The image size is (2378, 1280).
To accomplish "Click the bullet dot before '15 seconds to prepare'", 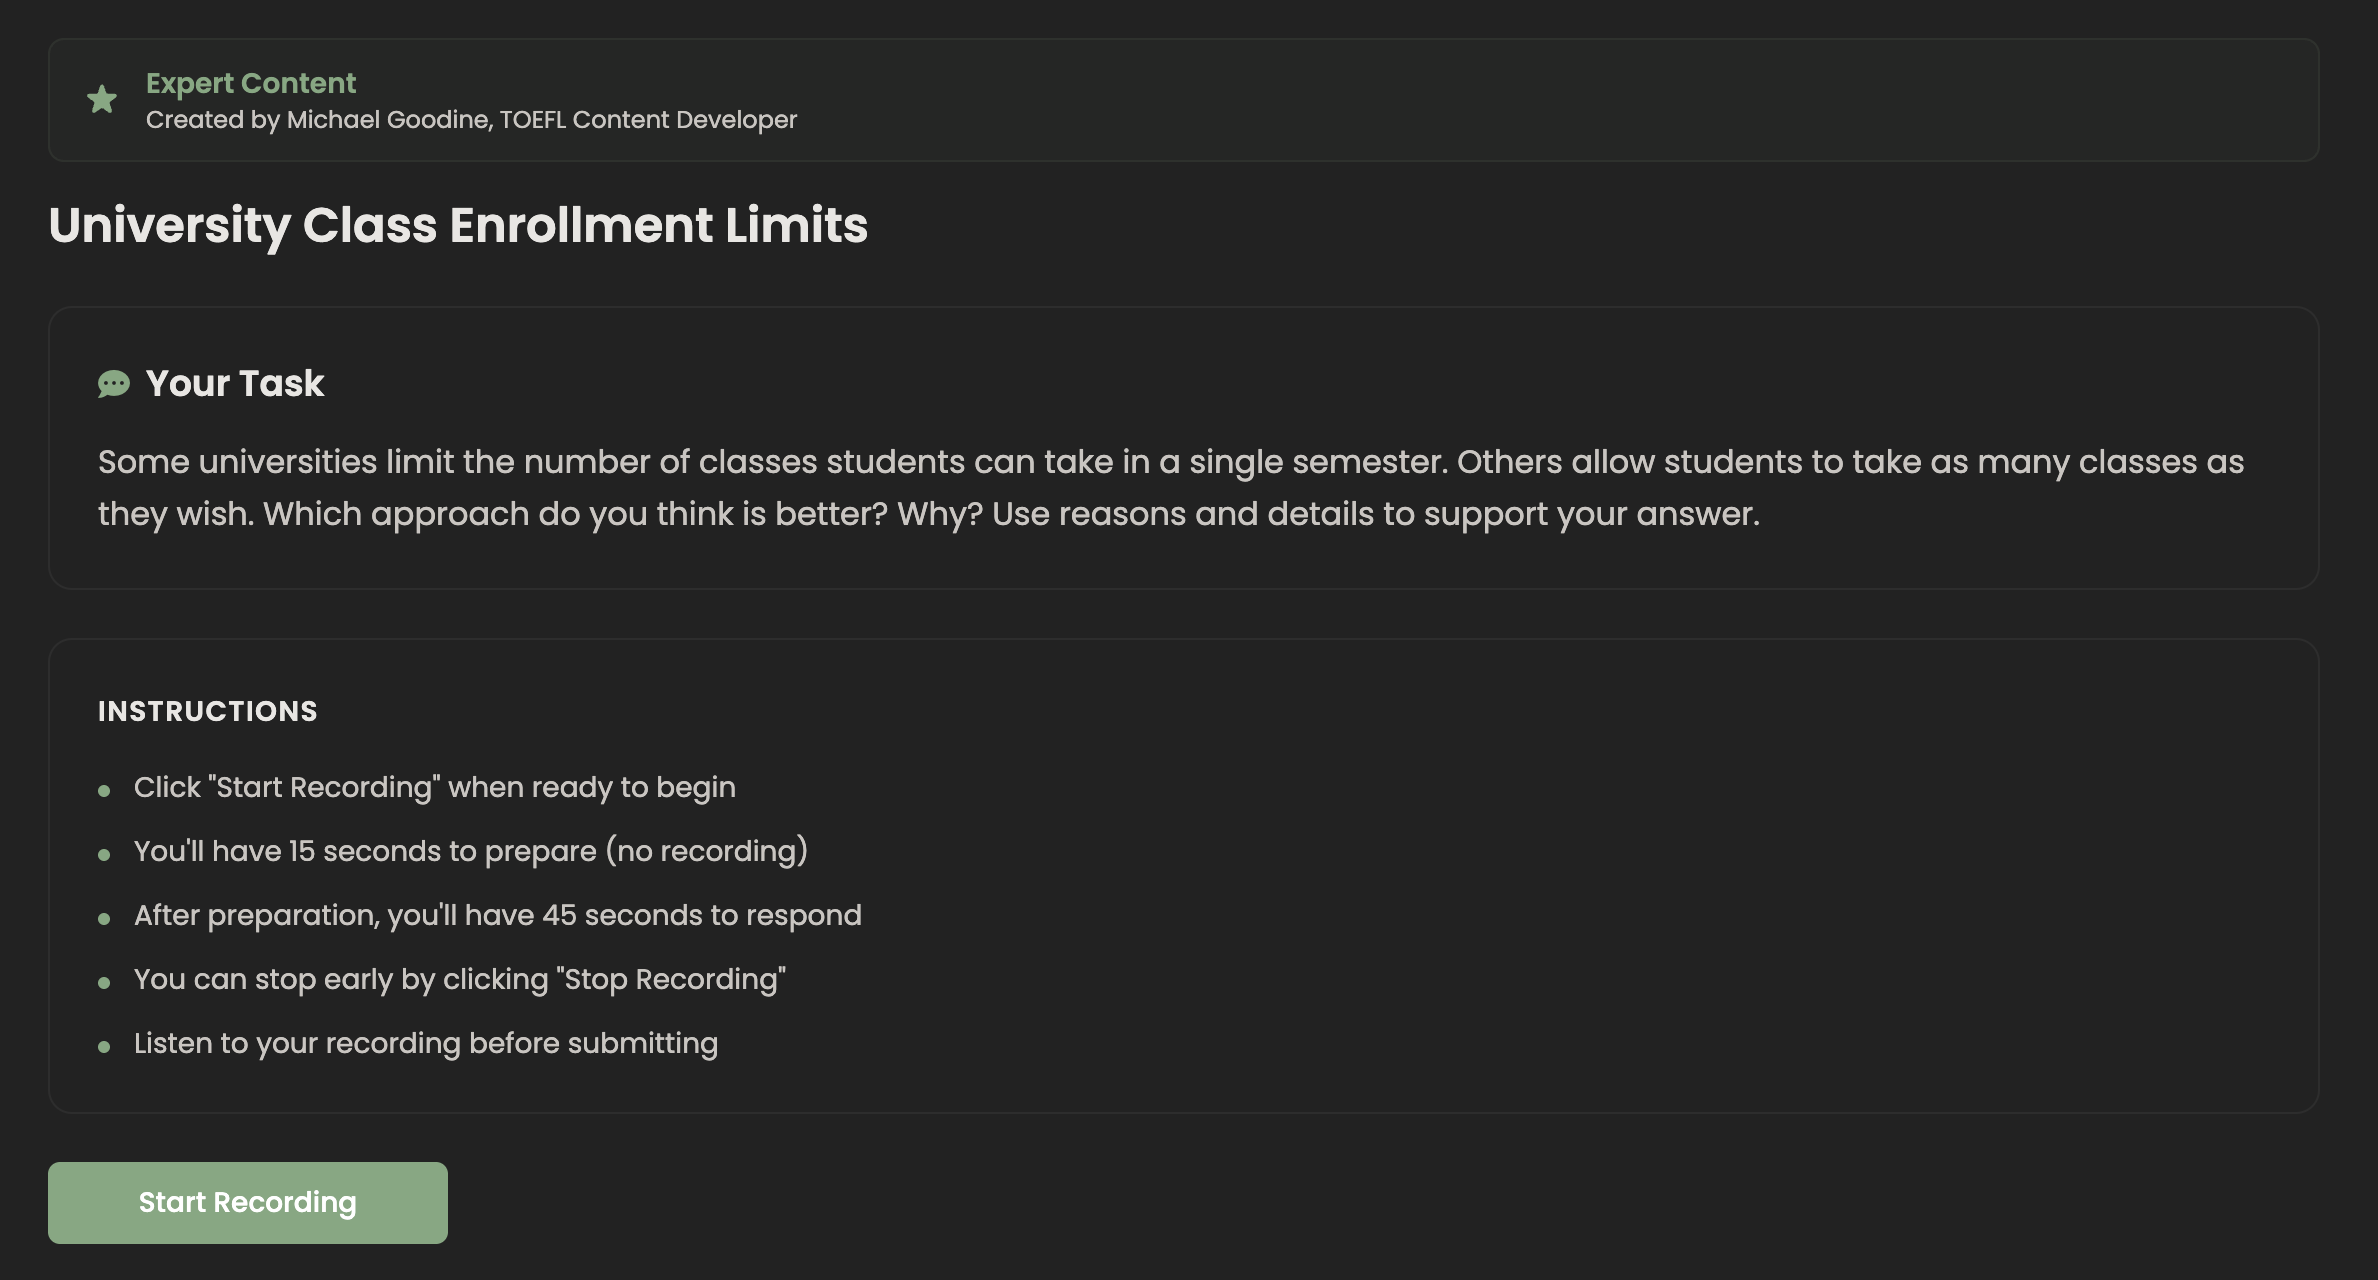I will click(x=104, y=855).
